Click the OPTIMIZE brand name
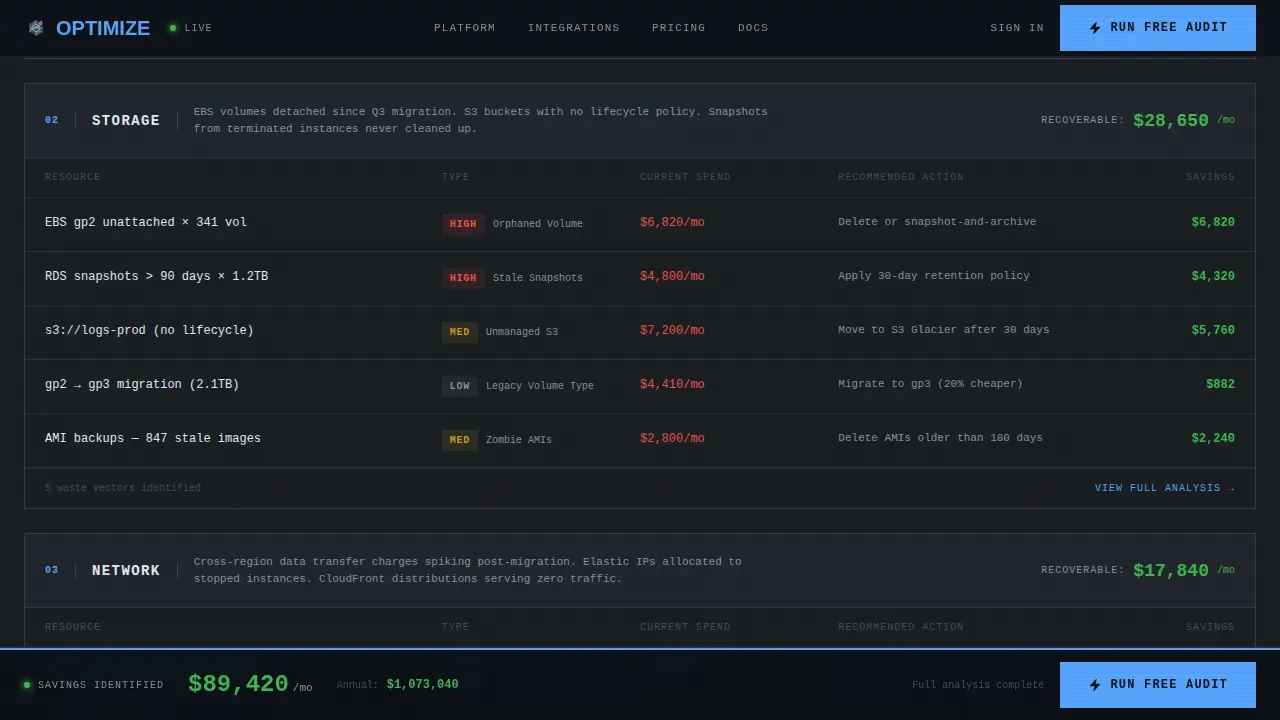 [x=103, y=28]
